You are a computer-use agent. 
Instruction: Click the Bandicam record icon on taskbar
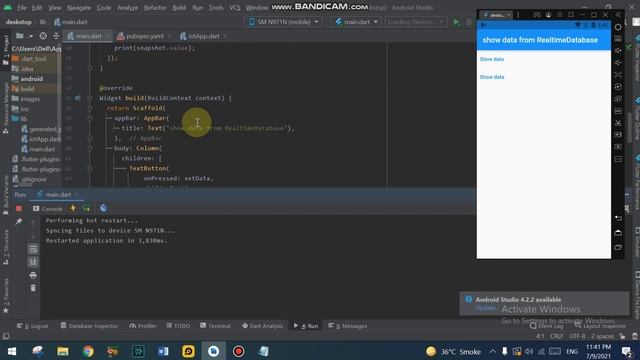(239, 351)
